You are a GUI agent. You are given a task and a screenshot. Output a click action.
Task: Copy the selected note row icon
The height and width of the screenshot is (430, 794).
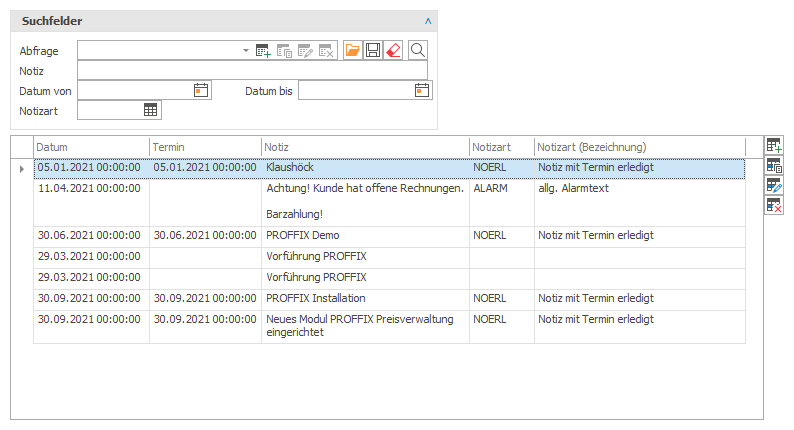click(774, 166)
